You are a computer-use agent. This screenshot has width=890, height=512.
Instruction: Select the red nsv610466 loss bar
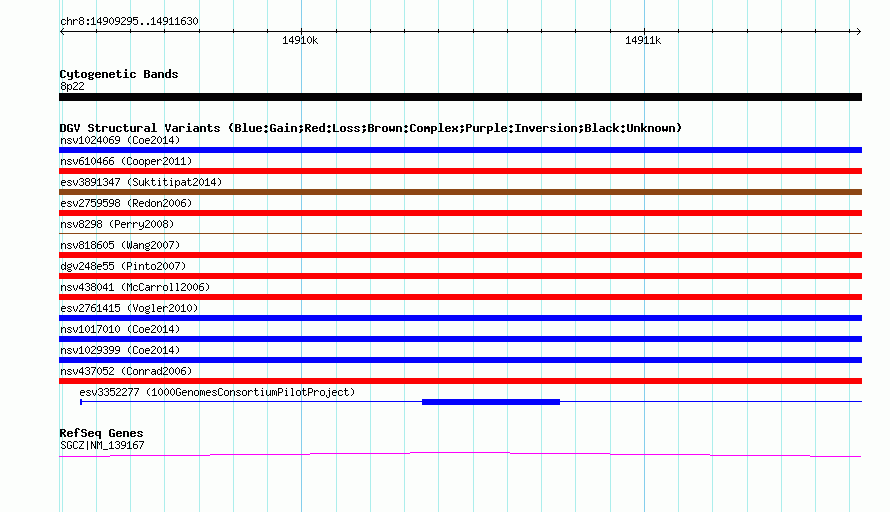[460, 171]
